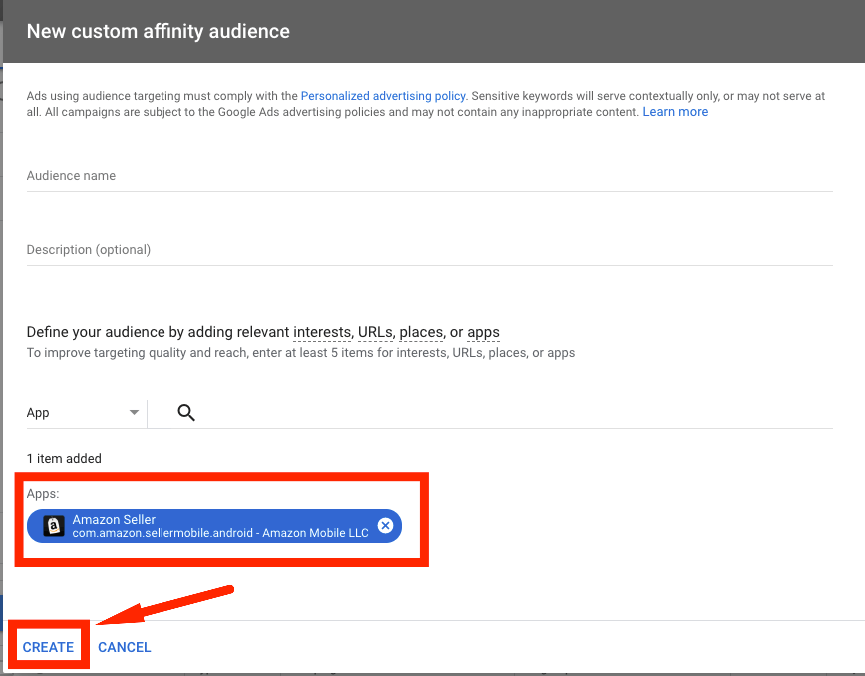Click the magnifying glass search icon
The image size is (865, 676).
(185, 413)
